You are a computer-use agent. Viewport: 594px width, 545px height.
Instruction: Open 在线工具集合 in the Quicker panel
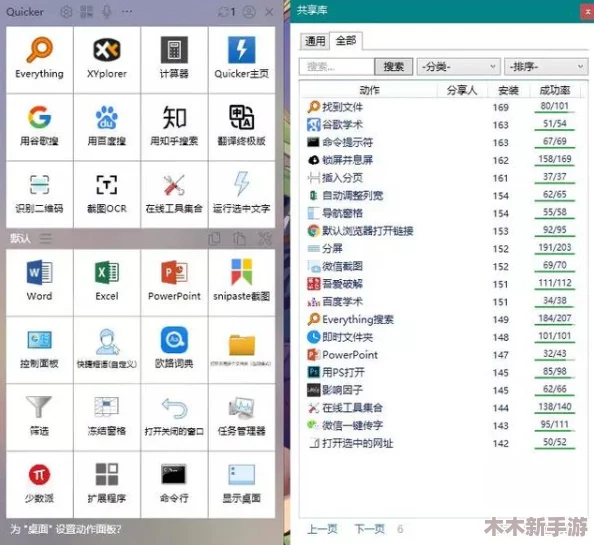(174, 194)
